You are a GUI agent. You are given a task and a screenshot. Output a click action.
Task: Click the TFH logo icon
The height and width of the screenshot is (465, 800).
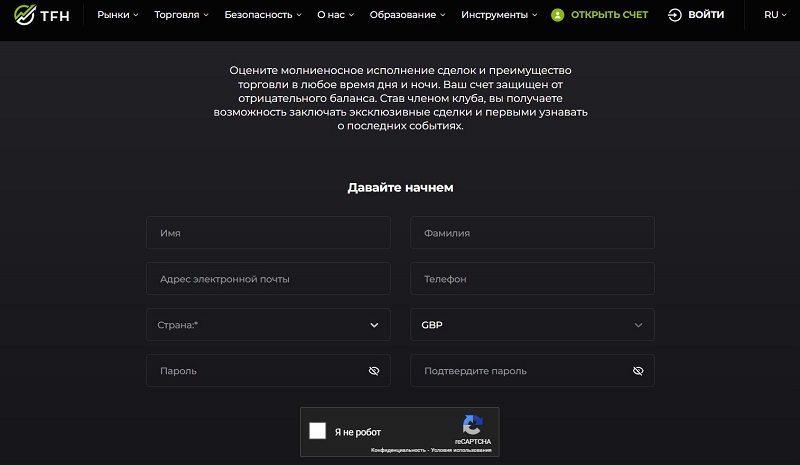coord(24,15)
